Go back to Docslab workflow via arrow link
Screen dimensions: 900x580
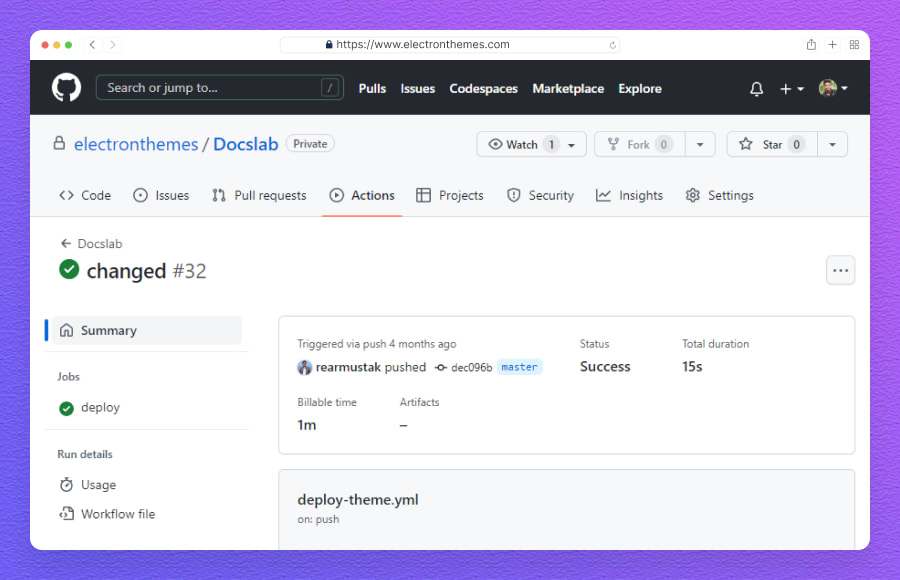pos(91,243)
